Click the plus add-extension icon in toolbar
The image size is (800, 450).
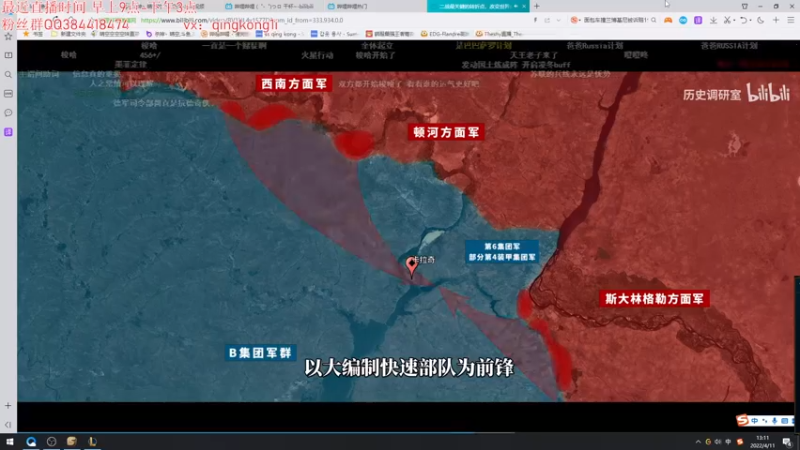(776, 20)
